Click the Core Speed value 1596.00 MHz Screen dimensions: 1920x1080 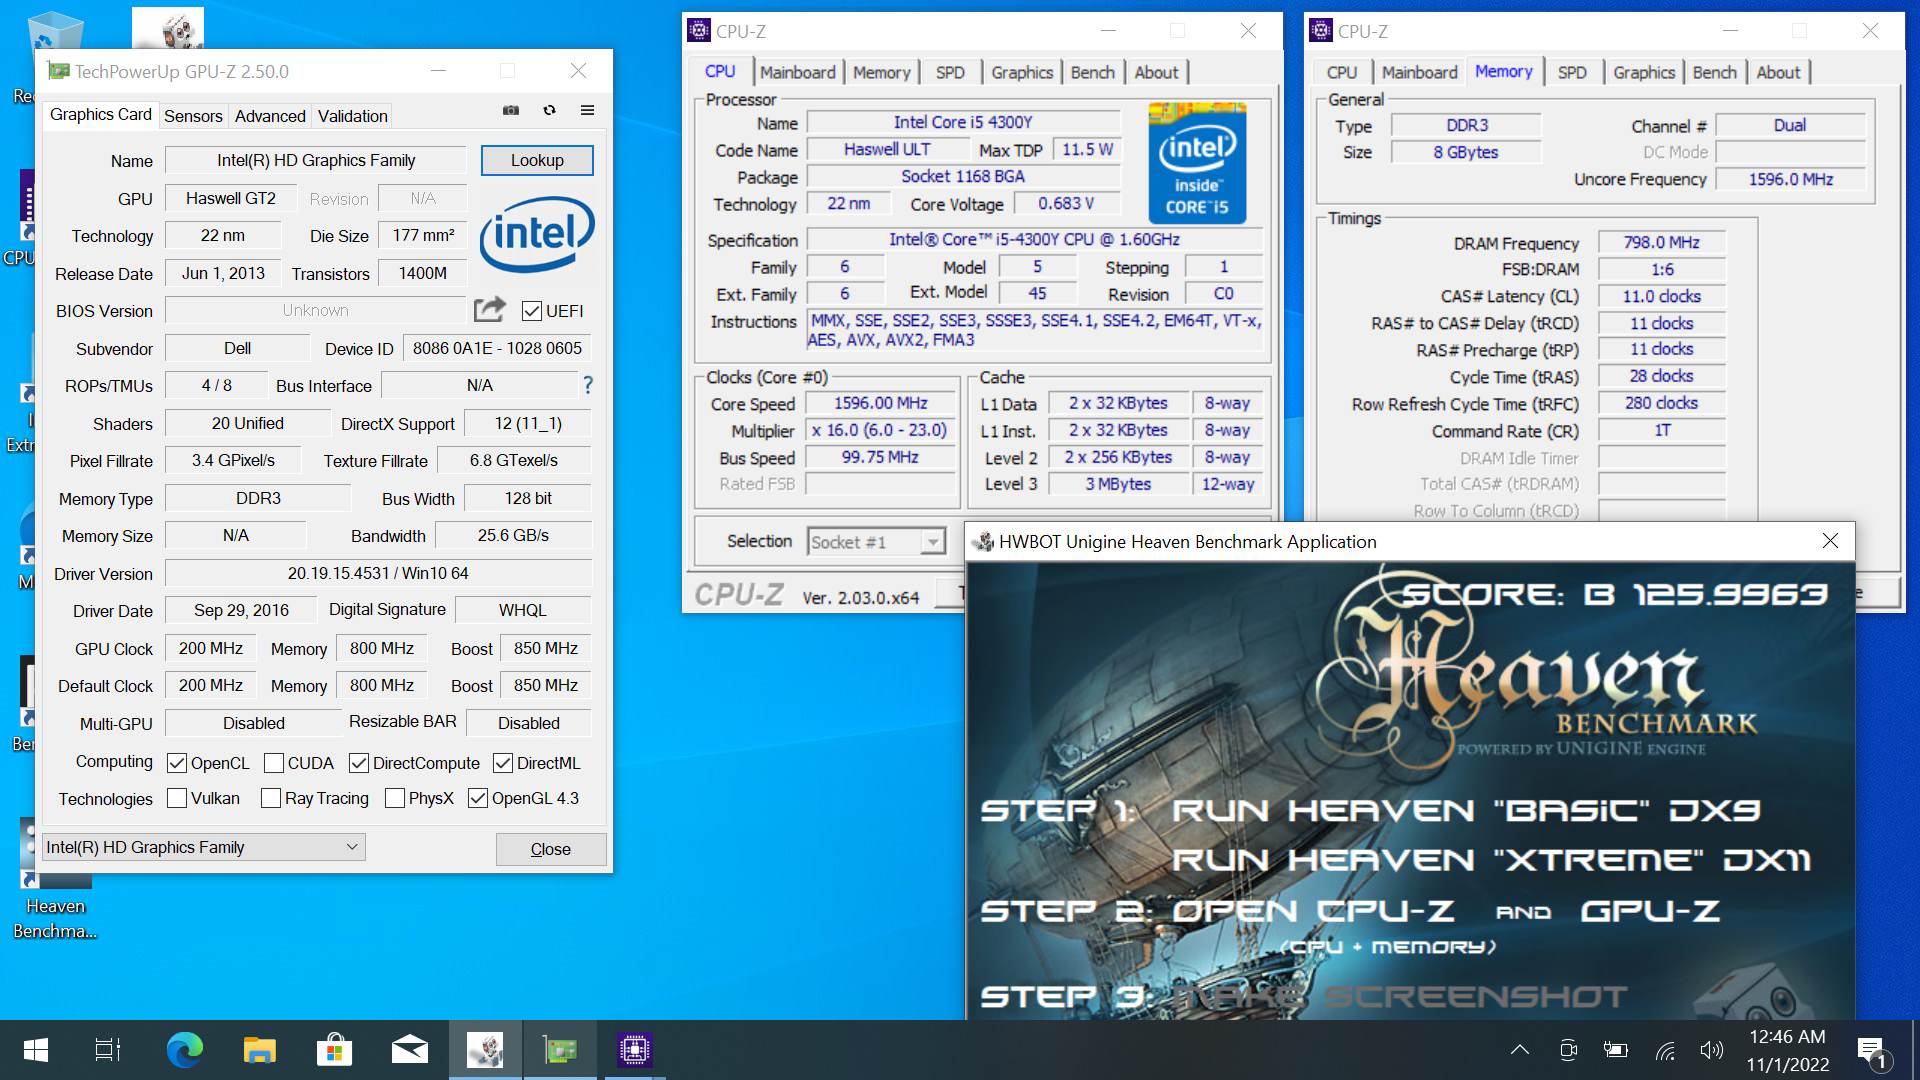point(880,403)
